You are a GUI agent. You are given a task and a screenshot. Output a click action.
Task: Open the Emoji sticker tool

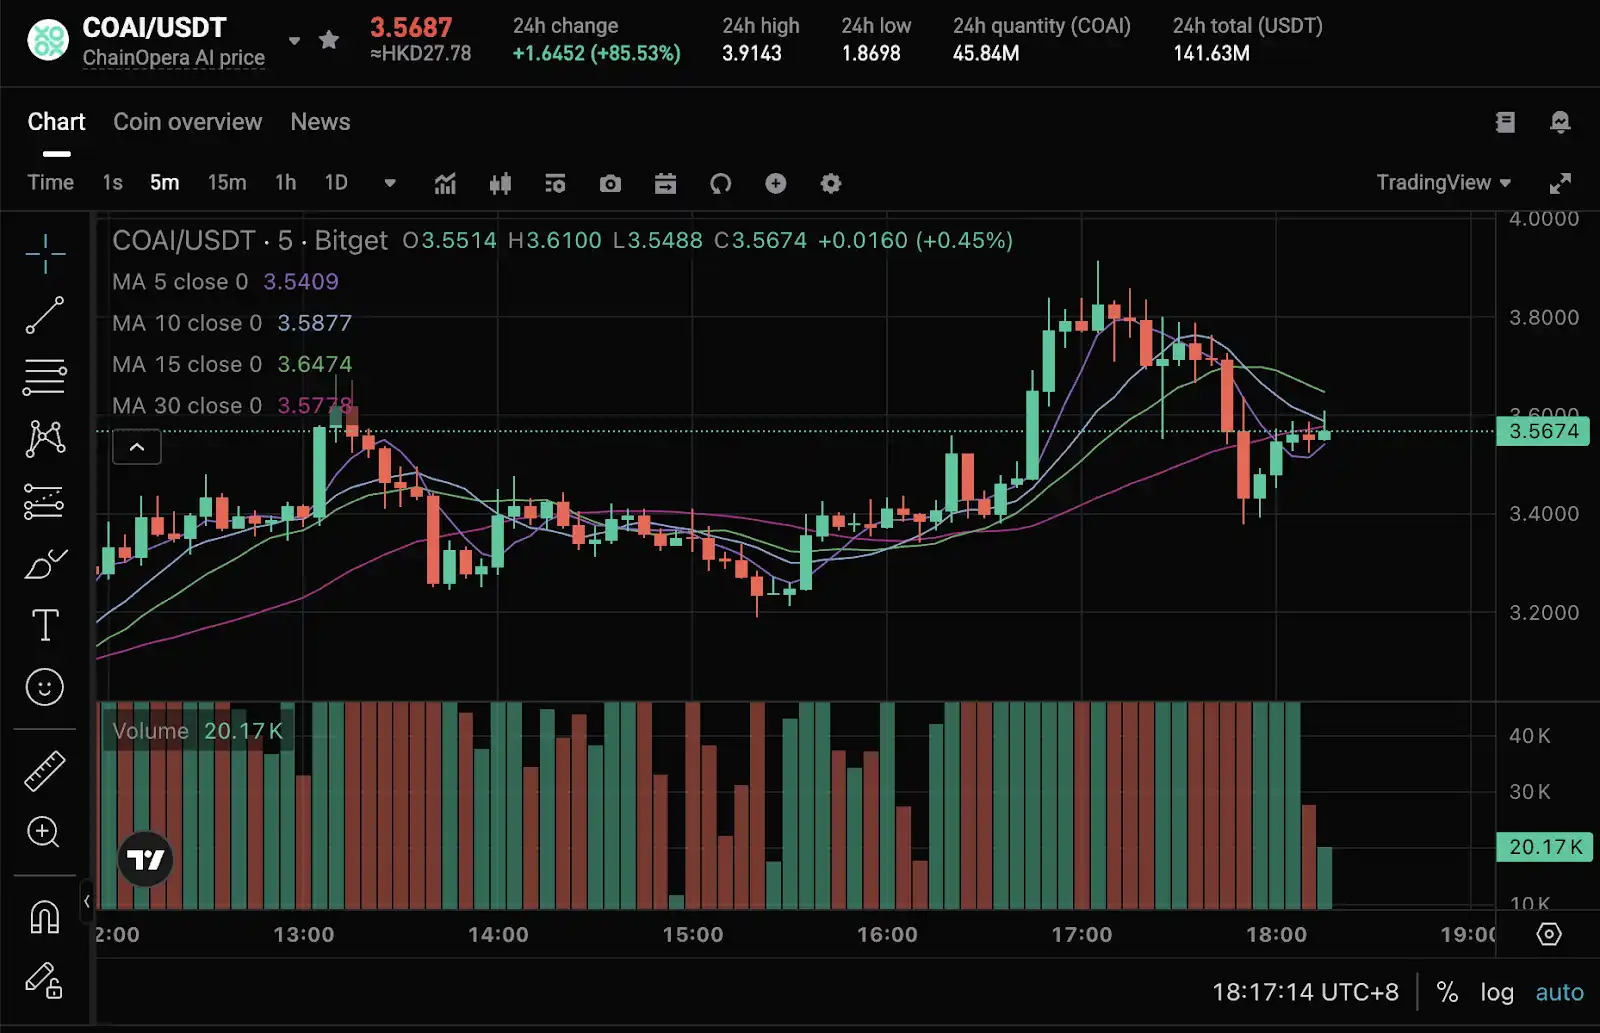(45, 688)
